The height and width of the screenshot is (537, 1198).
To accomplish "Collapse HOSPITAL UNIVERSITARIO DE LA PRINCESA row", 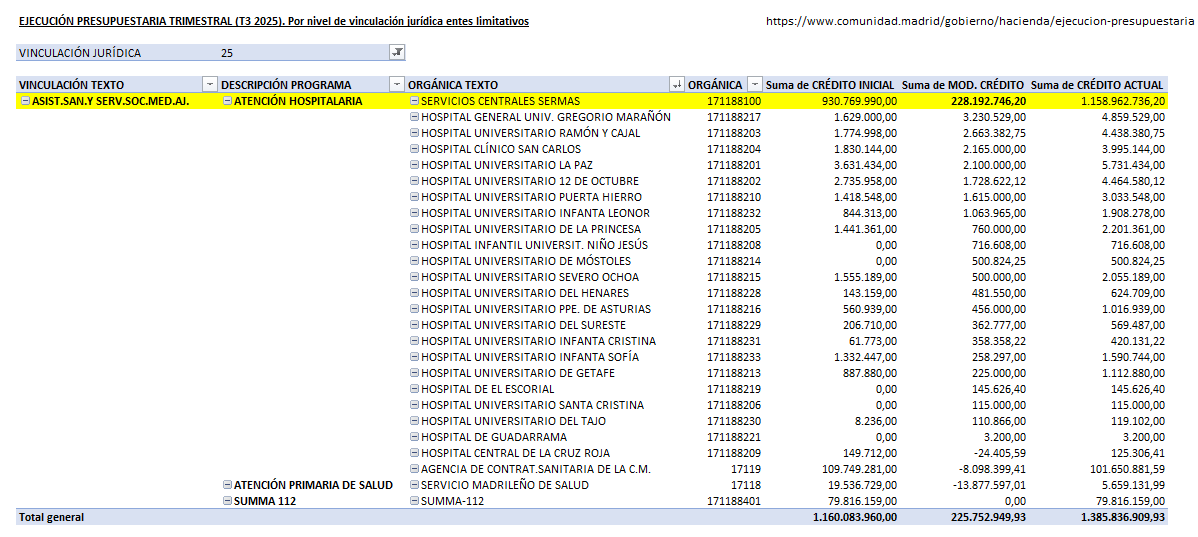I will (414, 229).
